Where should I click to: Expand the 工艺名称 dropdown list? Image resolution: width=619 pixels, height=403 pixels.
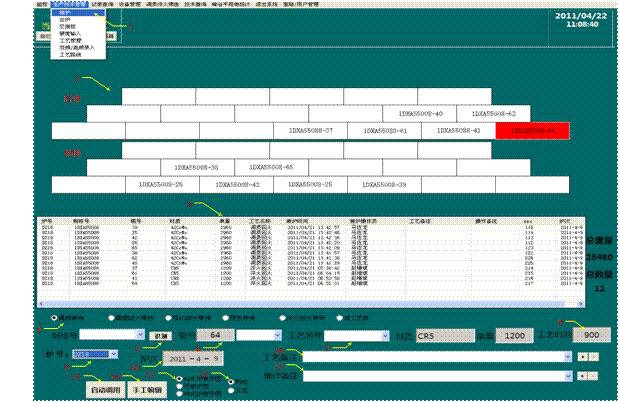[x=385, y=336]
